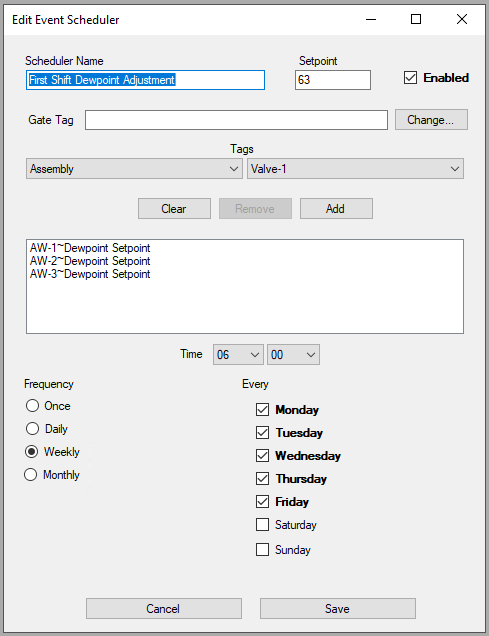Select AW-2~Dewpoint Setpoint in the list

pyautogui.click(x=90, y=261)
